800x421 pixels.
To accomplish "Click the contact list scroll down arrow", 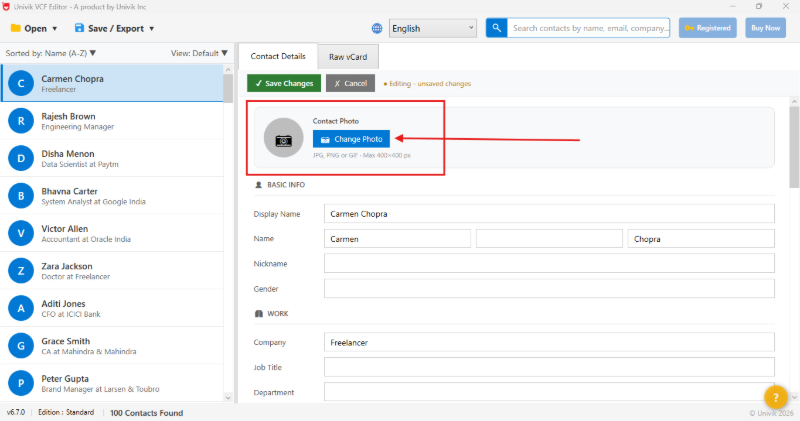I will [228, 398].
